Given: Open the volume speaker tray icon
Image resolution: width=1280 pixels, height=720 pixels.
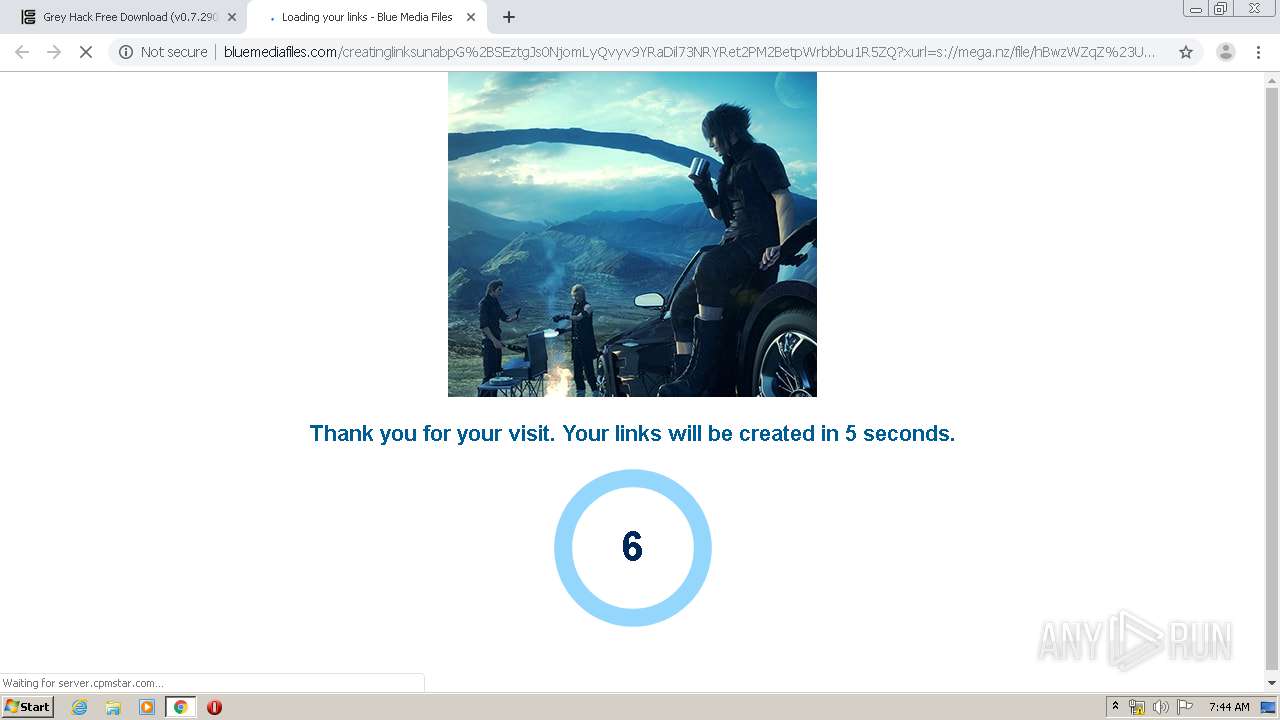Looking at the screenshot, I should tap(1161, 707).
